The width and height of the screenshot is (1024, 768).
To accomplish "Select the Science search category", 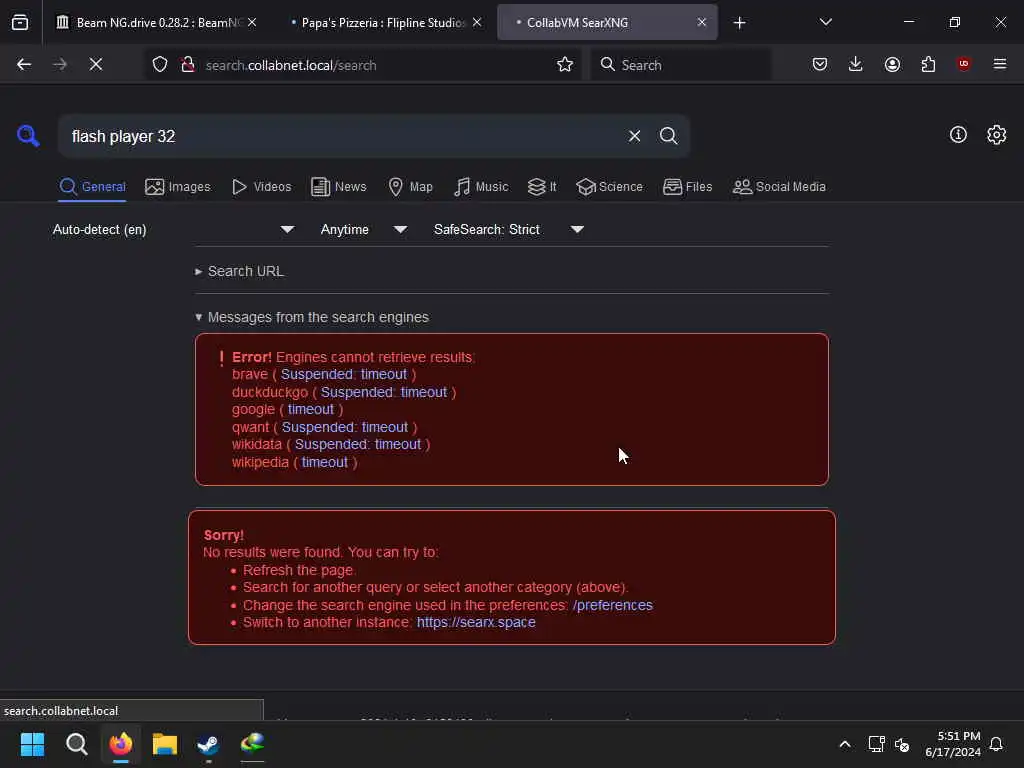I will point(609,187).
